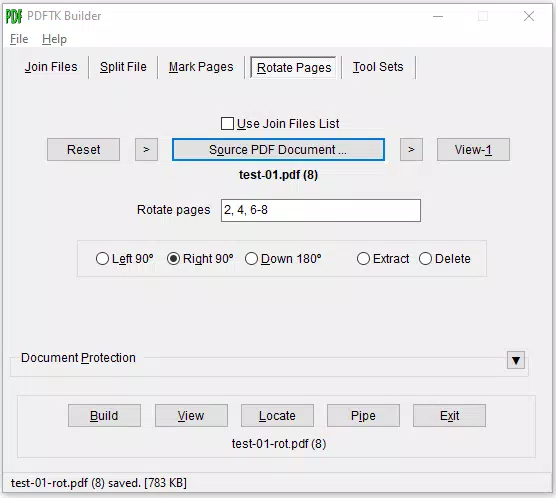
Task: Enable the Use Join Files List checkbox
Action: coord(227,124)
